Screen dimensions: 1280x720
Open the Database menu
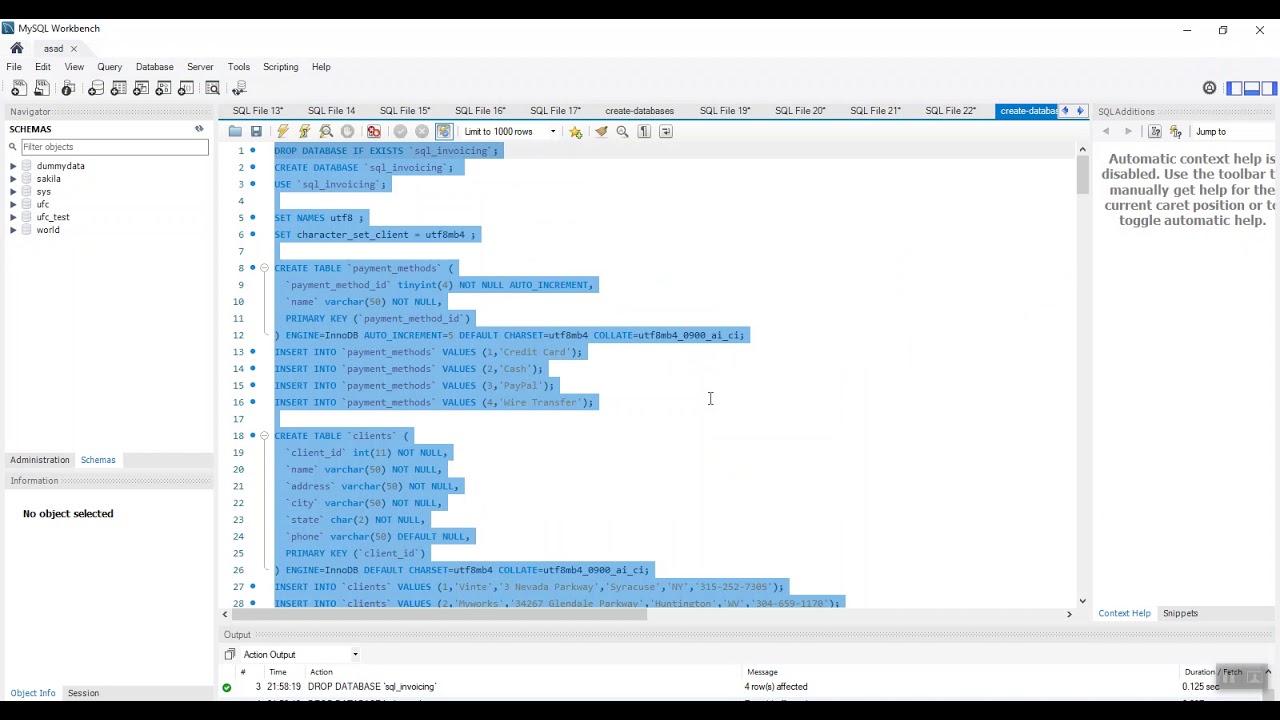pyautogui.click(x=155, y=67)
